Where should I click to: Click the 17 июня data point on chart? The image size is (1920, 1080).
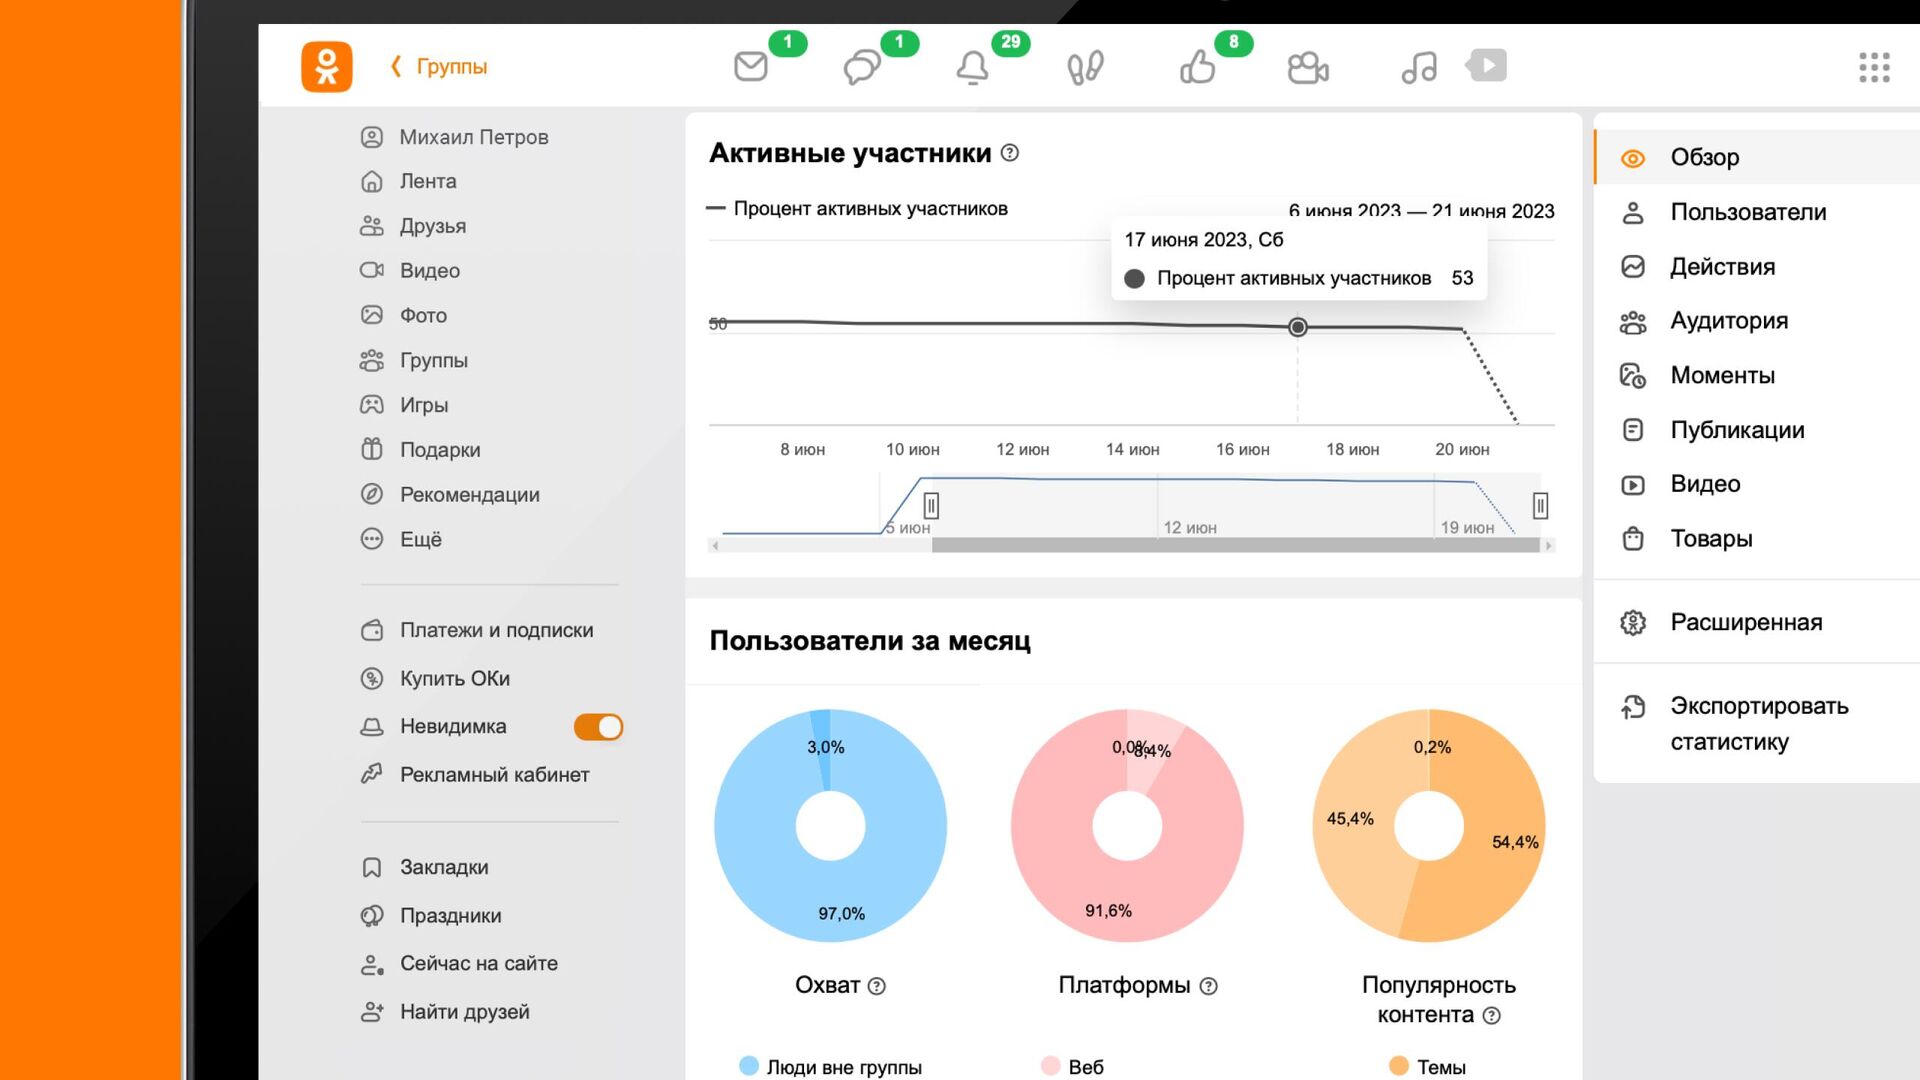click(1298, 327)
